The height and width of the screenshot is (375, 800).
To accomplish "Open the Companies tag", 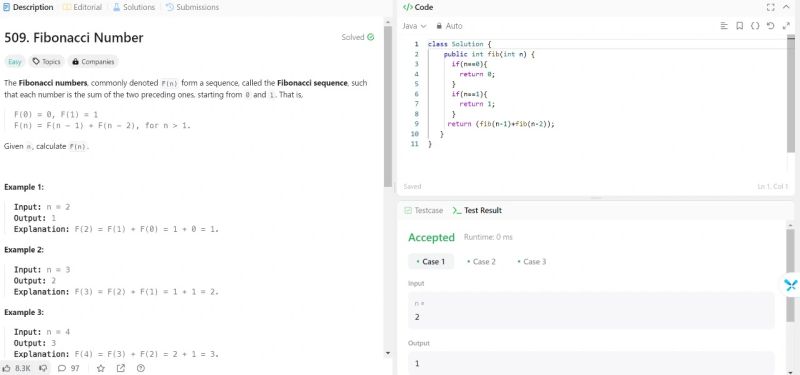I will point(93,62).
